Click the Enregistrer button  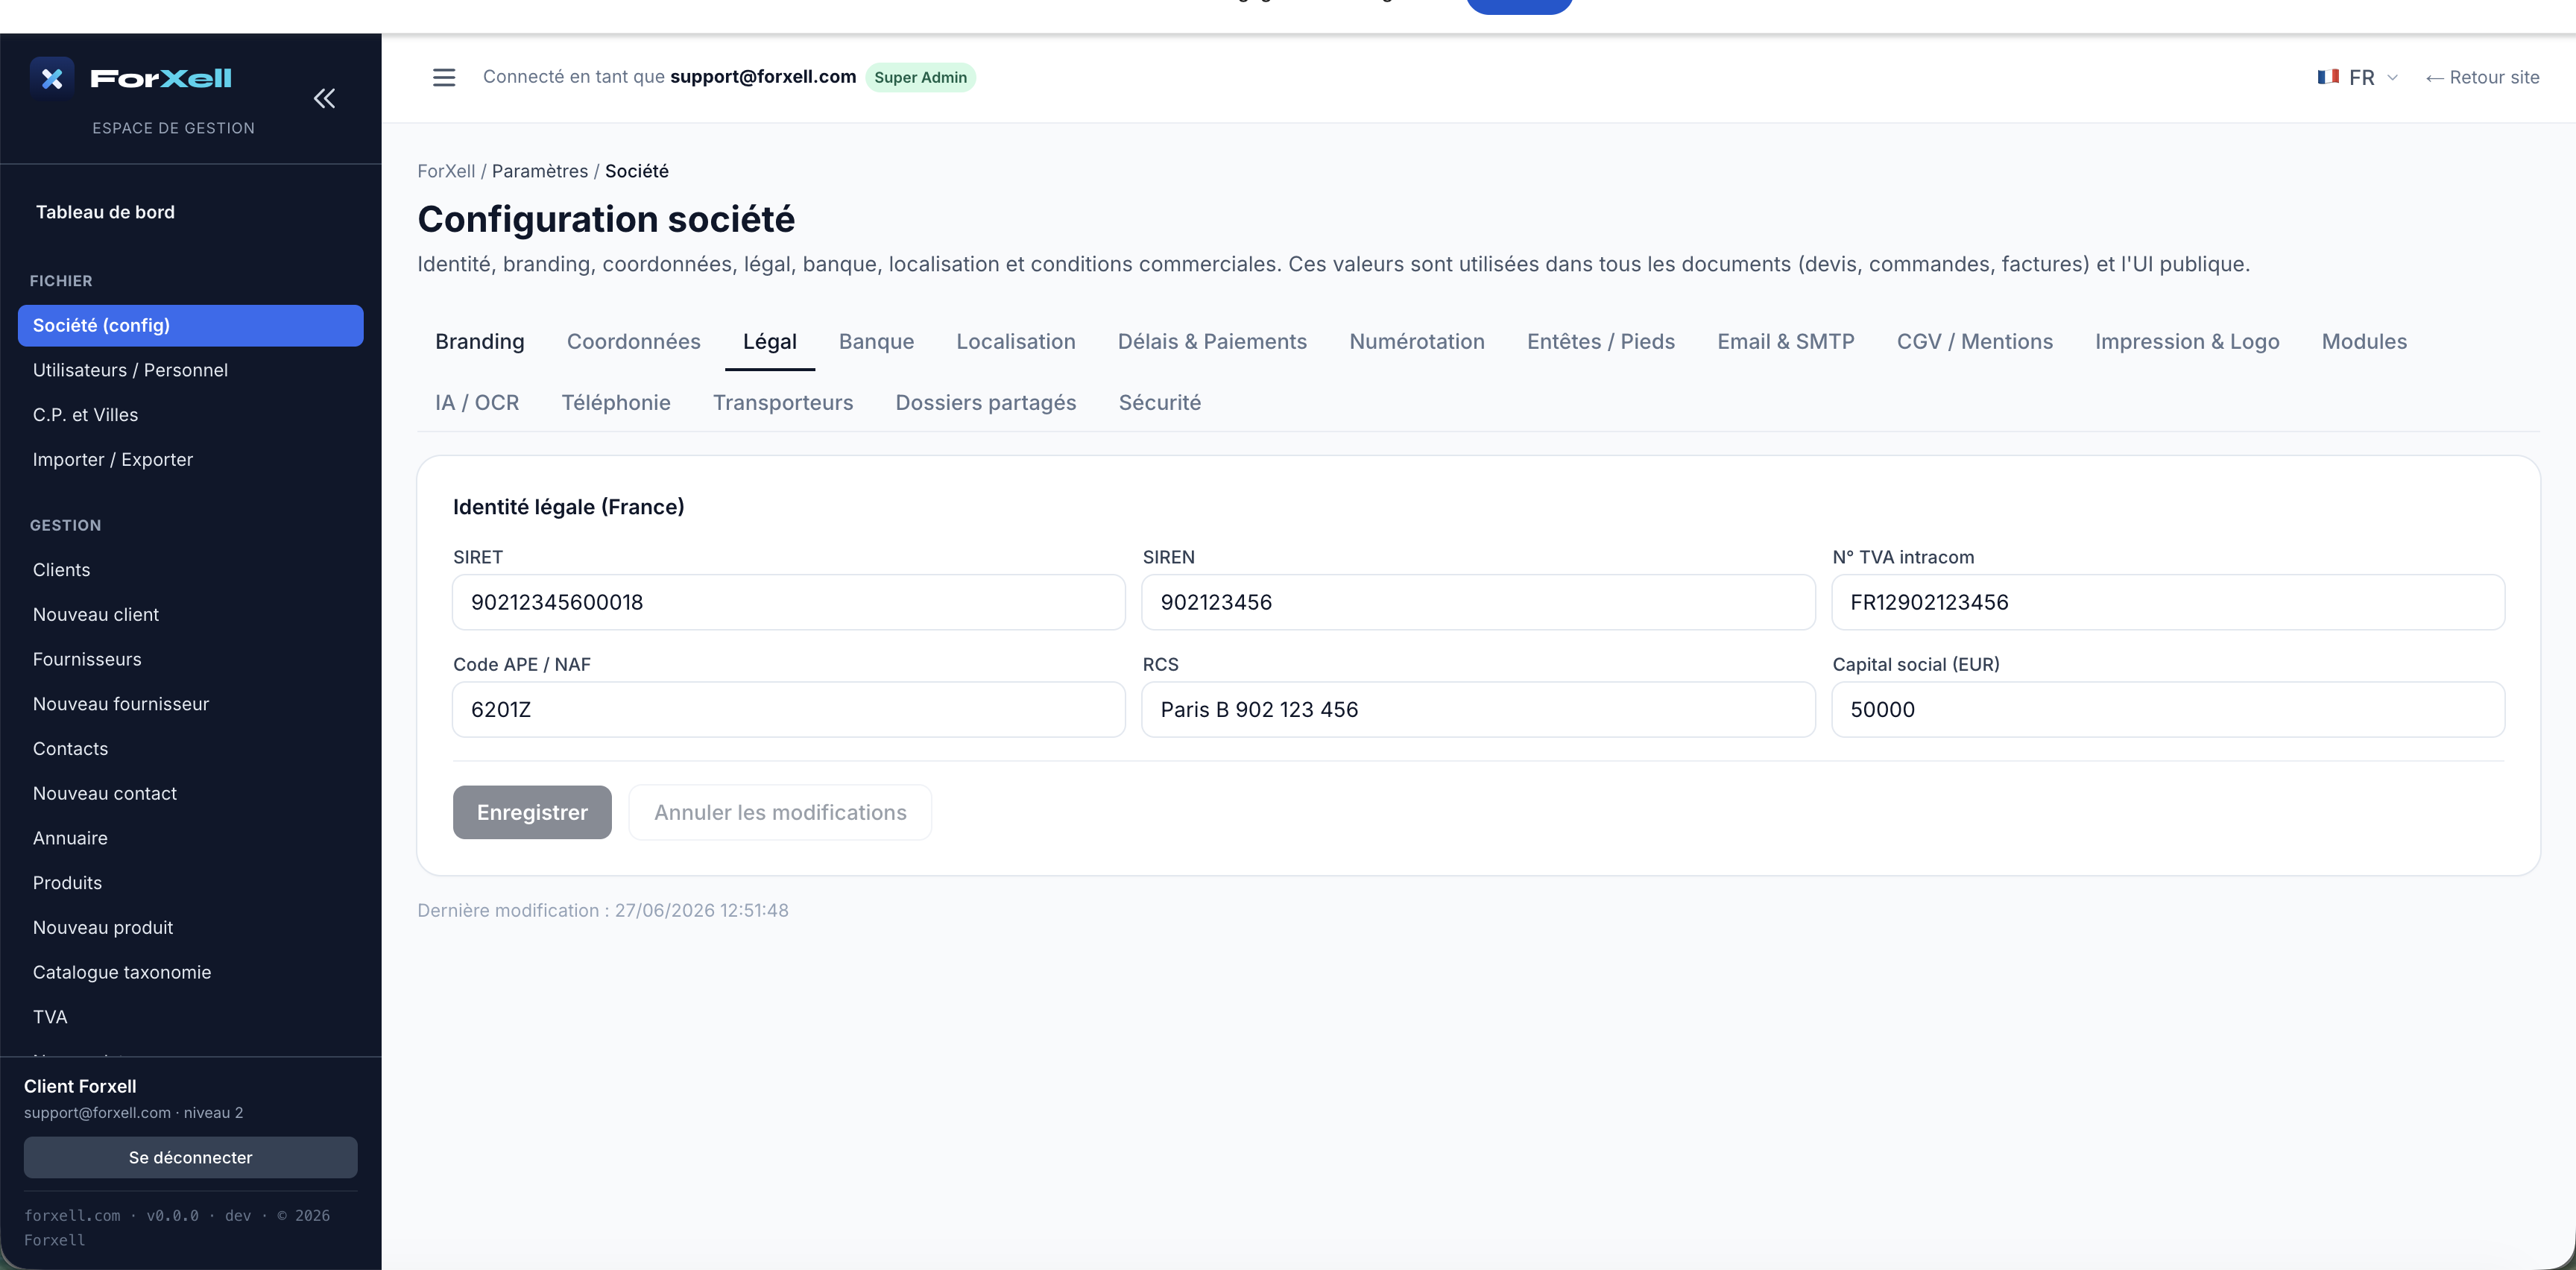pyautogui.click(x=532, y=812)
